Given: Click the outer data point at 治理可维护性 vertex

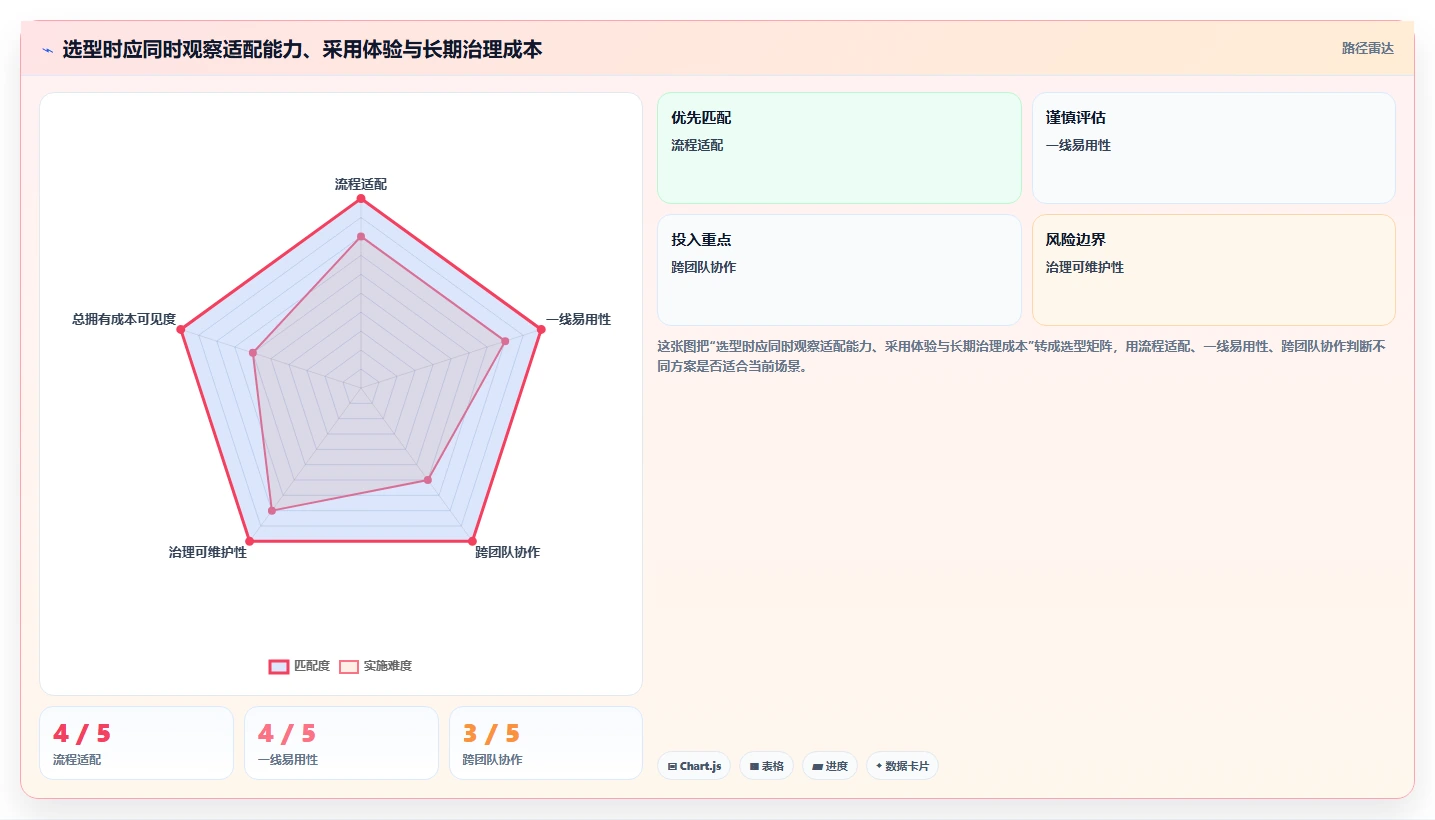Looking at the screenshot, I should tap(250, 541).
